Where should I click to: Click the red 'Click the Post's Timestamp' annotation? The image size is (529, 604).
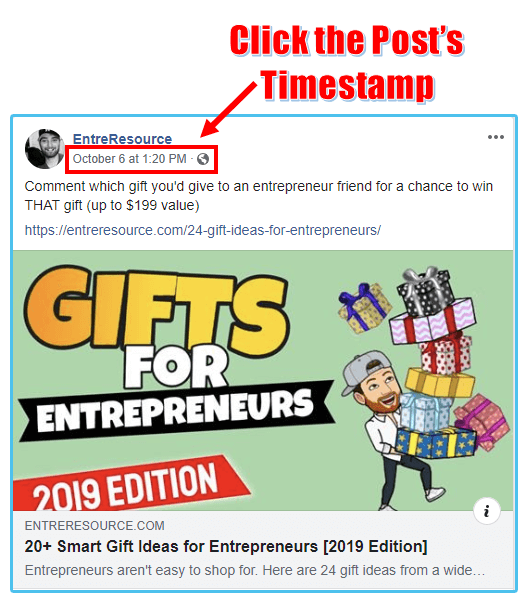coord(347,63)
